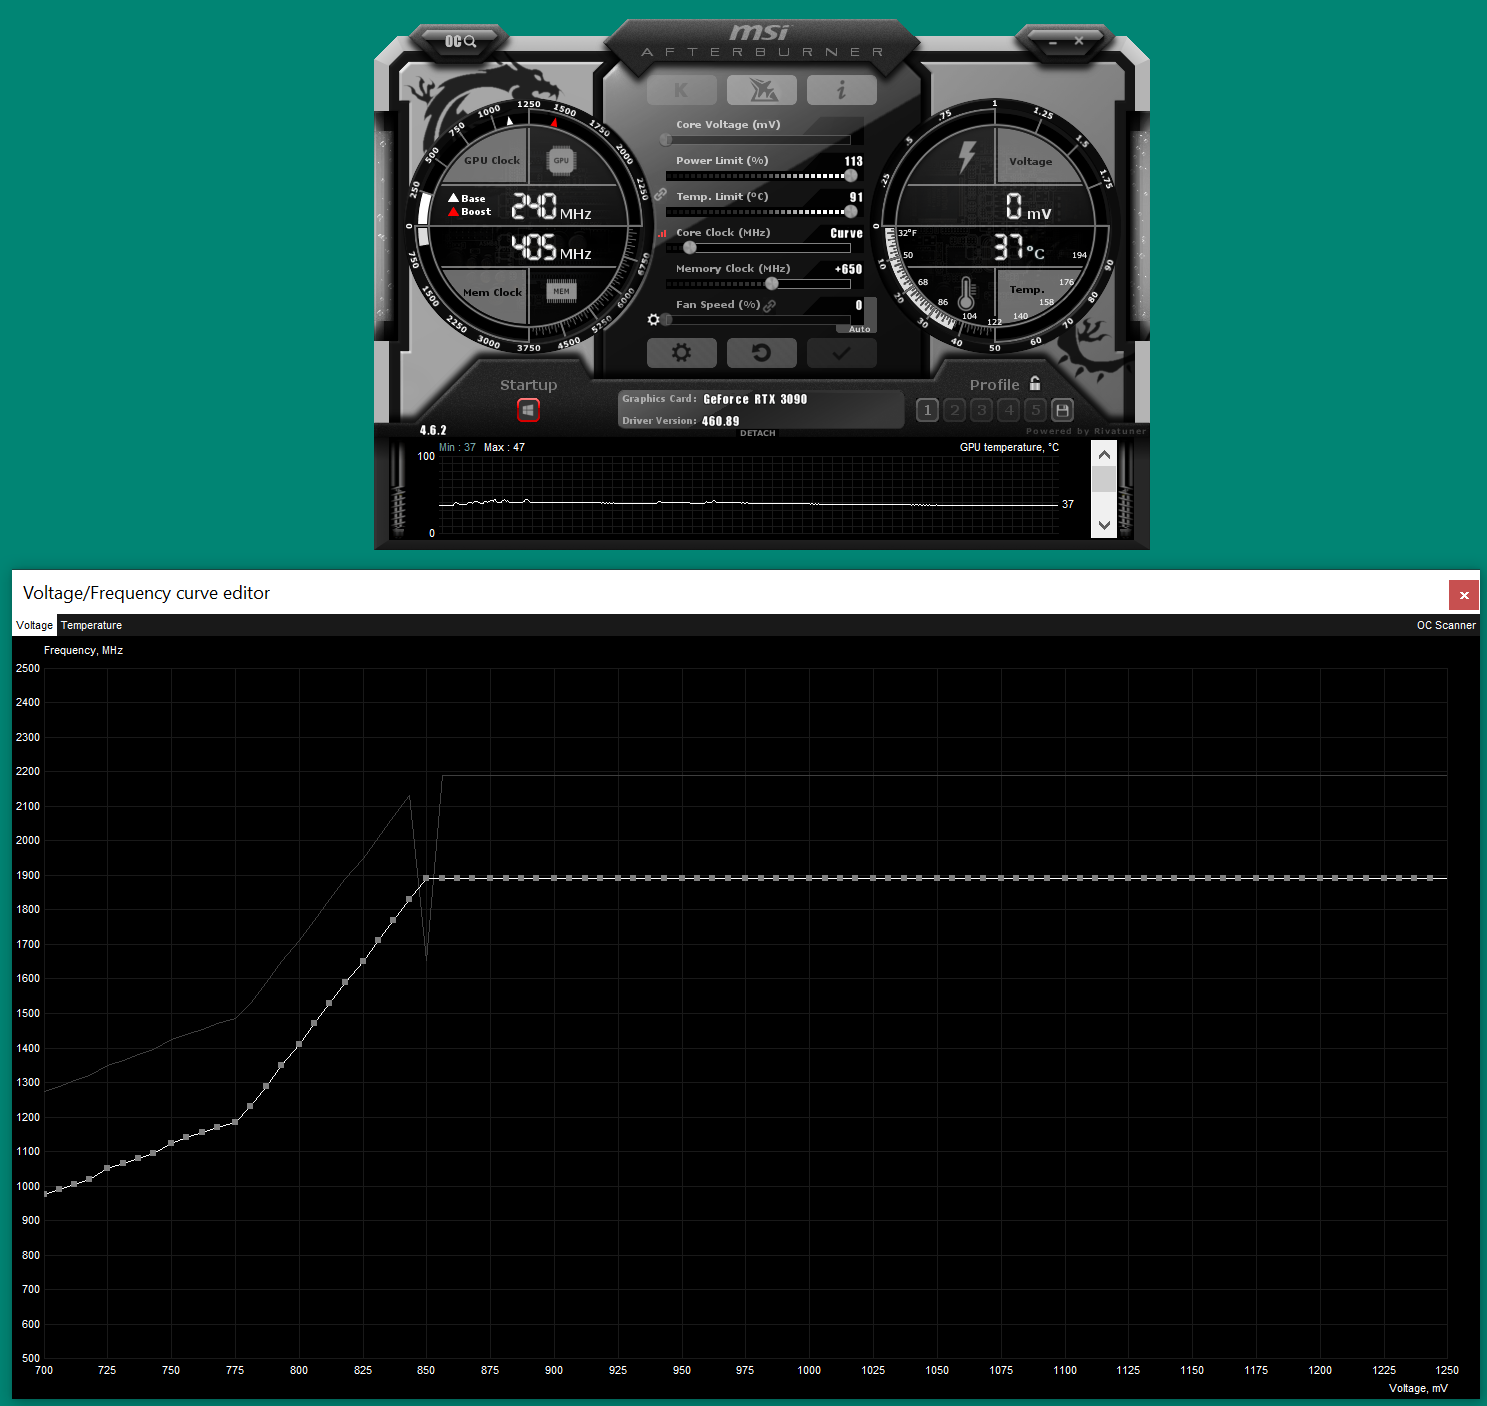Click the 'GeForce RTX 3090' graphics card name

coord(755,399)
